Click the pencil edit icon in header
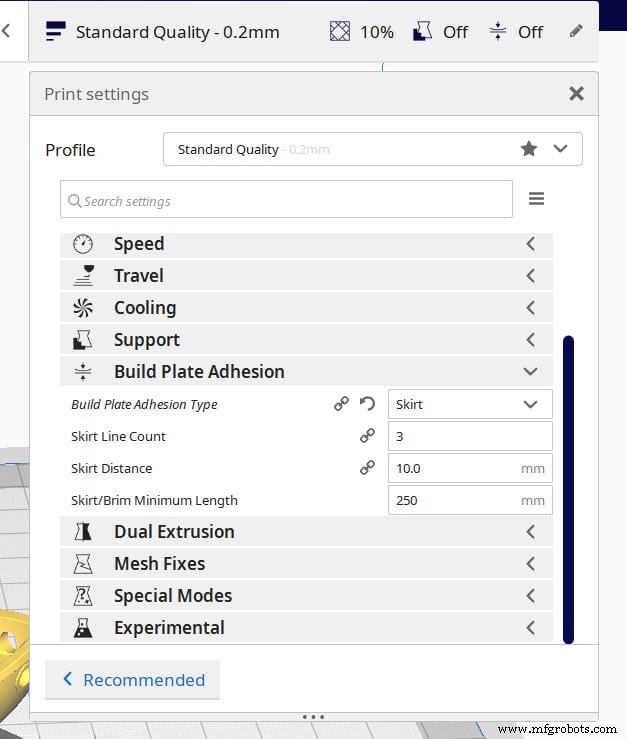 [576, 31]
